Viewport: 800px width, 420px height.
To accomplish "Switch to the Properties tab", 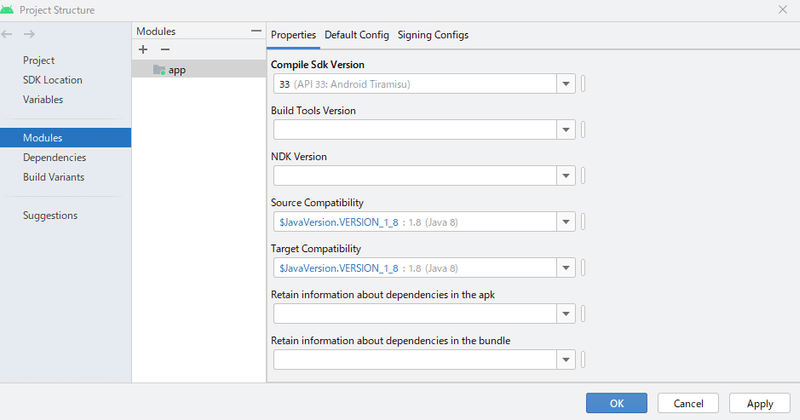I will click(293, 35).
